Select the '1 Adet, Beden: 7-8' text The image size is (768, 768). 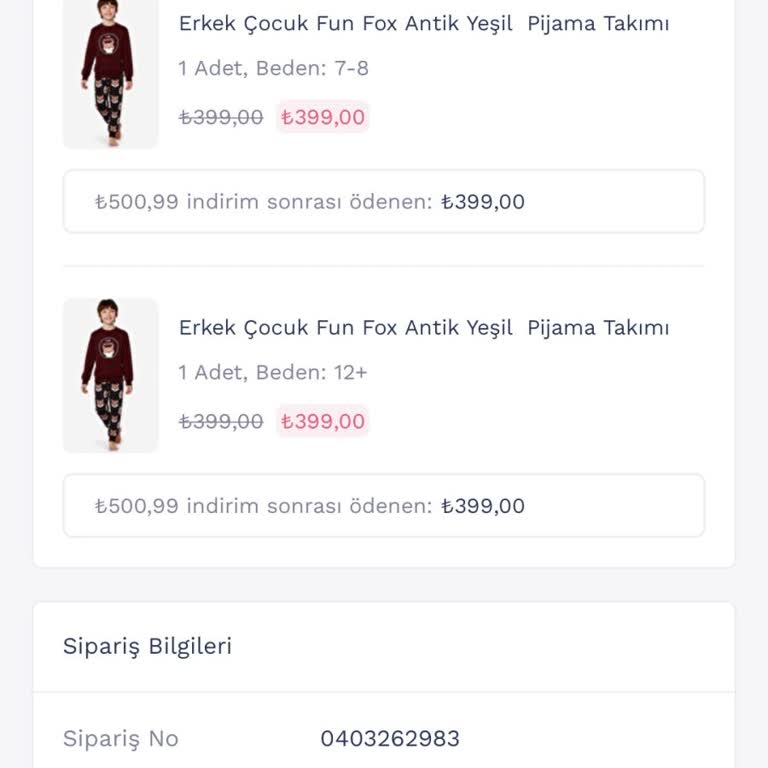tap(273, 68)
